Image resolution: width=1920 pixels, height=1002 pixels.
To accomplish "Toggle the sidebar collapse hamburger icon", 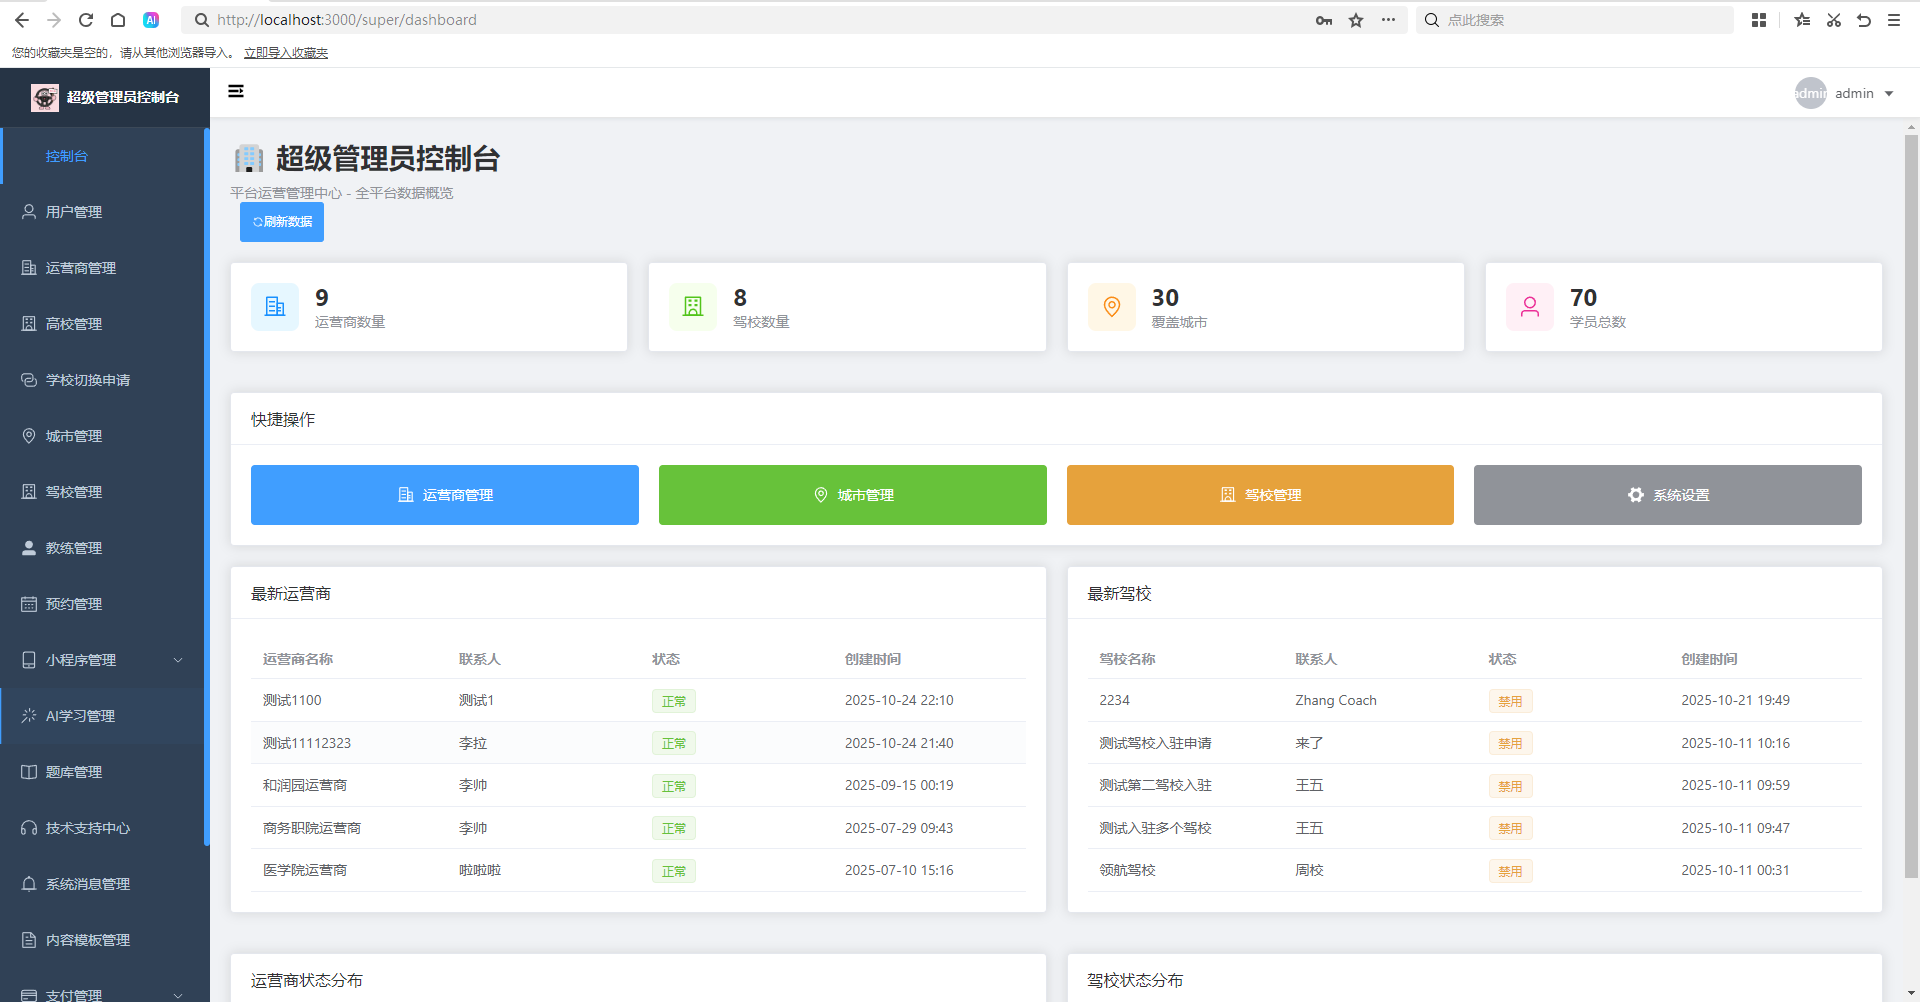I will (x=236, y=91).
